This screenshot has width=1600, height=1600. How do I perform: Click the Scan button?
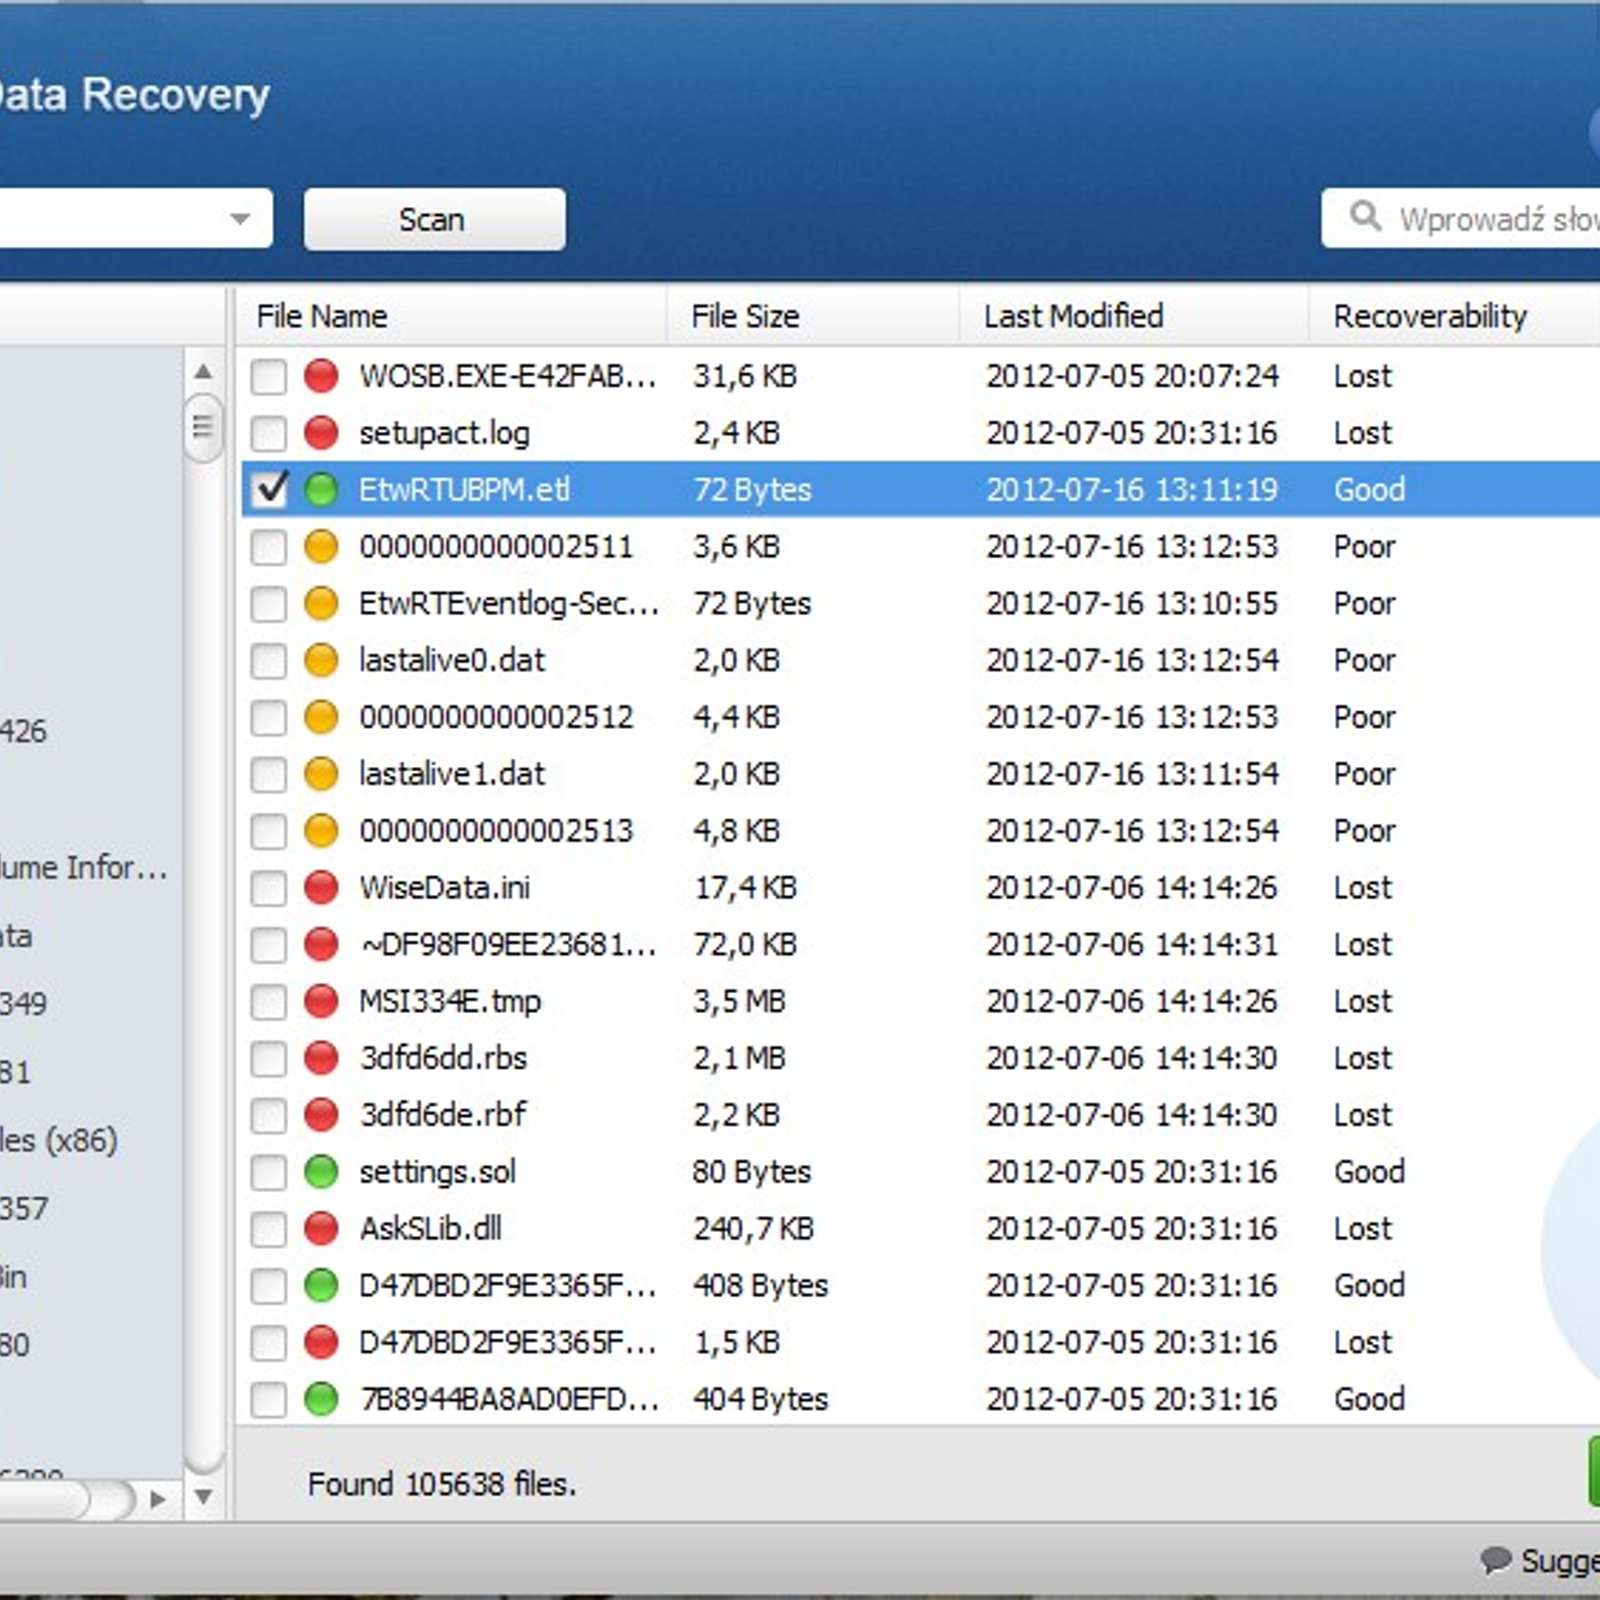[434, 219]
